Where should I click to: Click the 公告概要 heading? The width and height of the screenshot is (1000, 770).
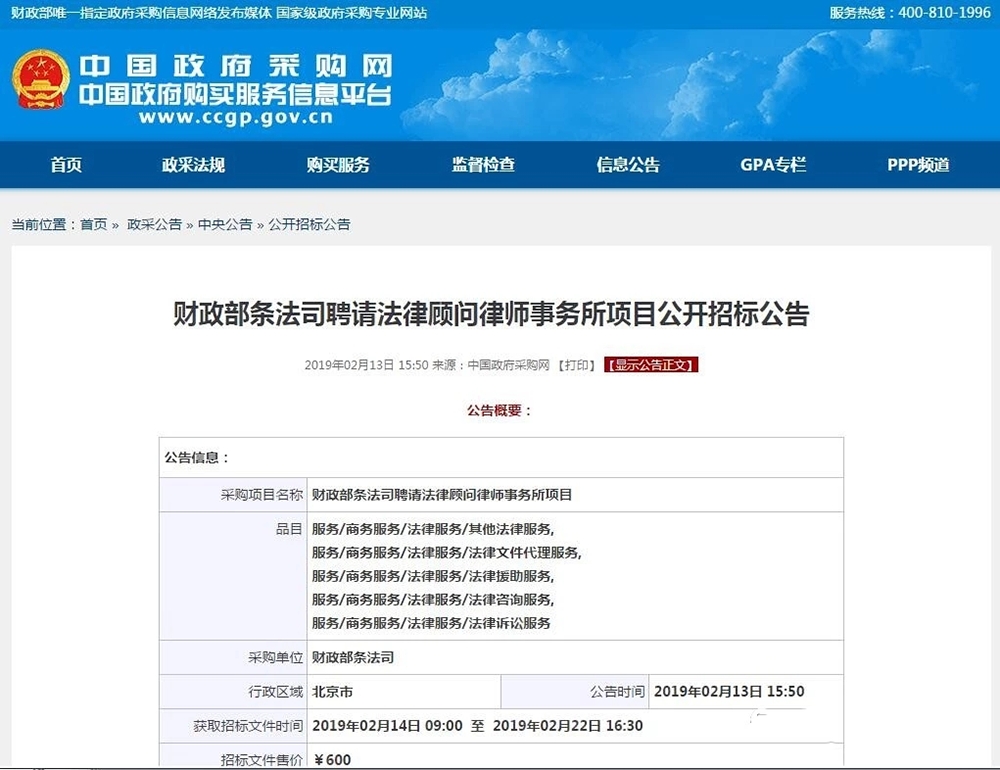(499, 410)
